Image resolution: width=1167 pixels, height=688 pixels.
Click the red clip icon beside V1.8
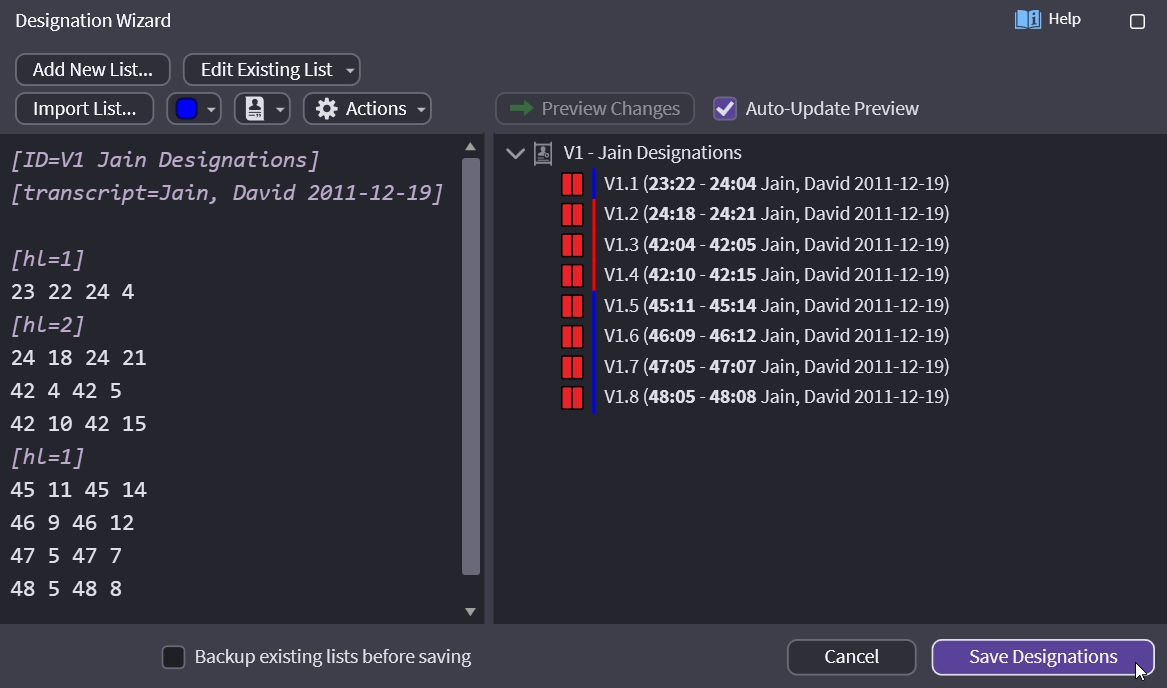point(572,397)
